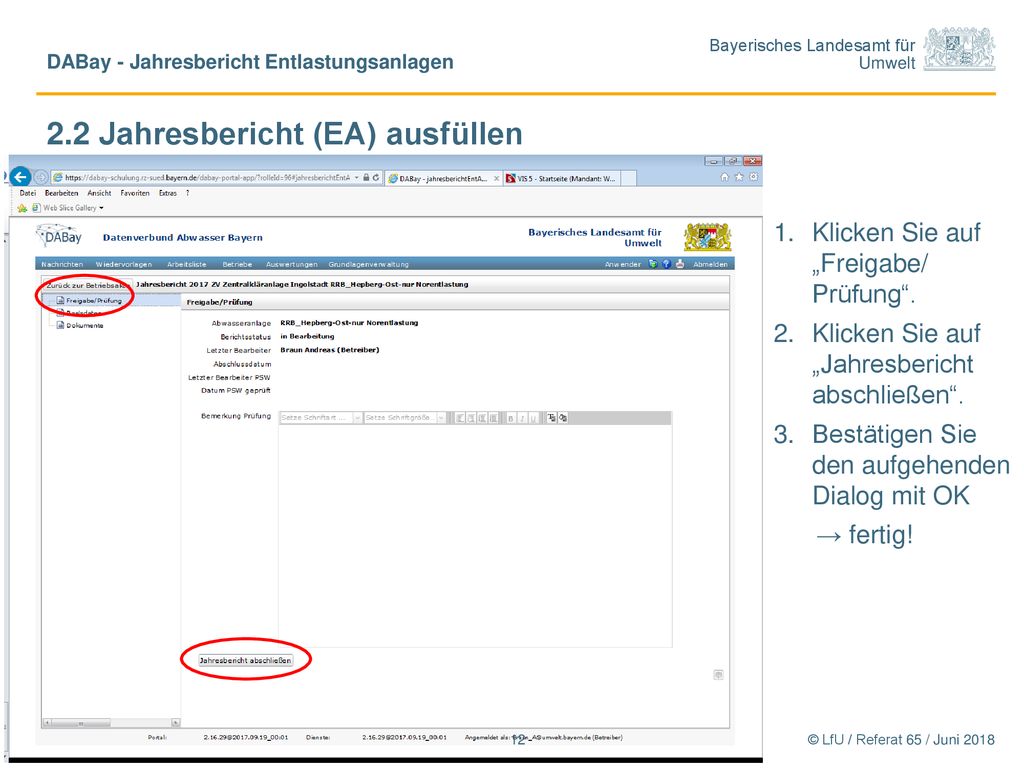Toggle underline formatting in the editor toolbar

tap(533, 418)
